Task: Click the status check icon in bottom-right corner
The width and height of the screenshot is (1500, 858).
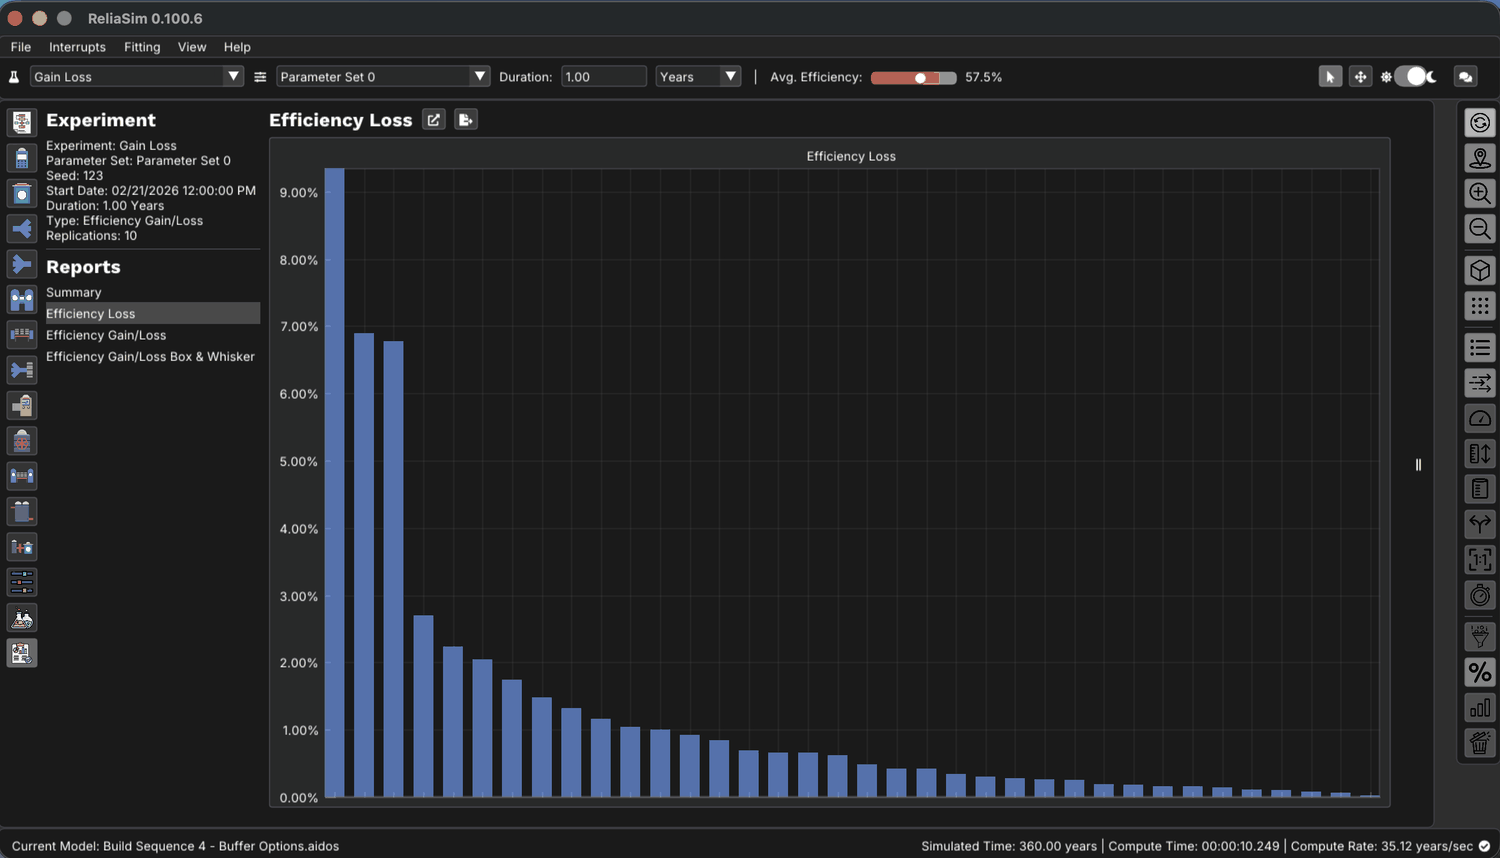Action: pyautogui.click(x=1484, y=846)
